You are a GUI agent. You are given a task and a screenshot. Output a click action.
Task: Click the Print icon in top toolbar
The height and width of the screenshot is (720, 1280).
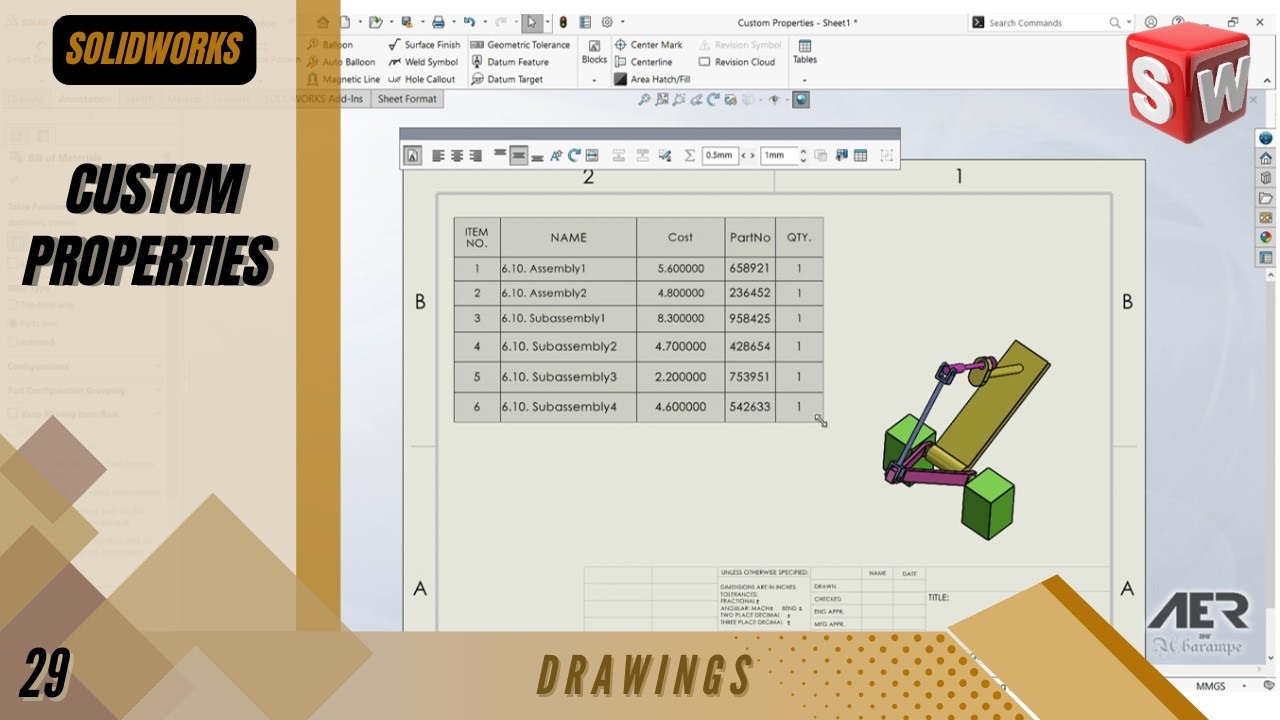tap(438, 22)
